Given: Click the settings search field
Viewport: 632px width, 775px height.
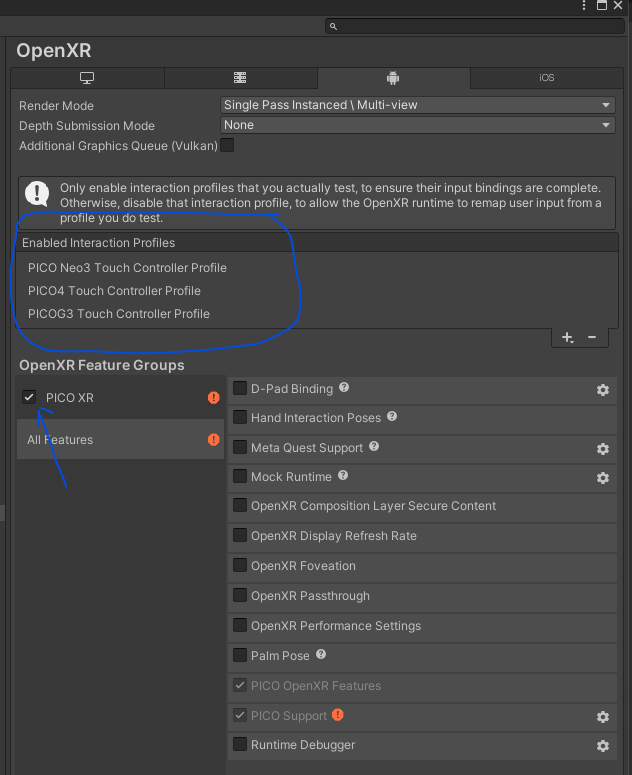Looking at the screenshot, I should click(475, 26).
